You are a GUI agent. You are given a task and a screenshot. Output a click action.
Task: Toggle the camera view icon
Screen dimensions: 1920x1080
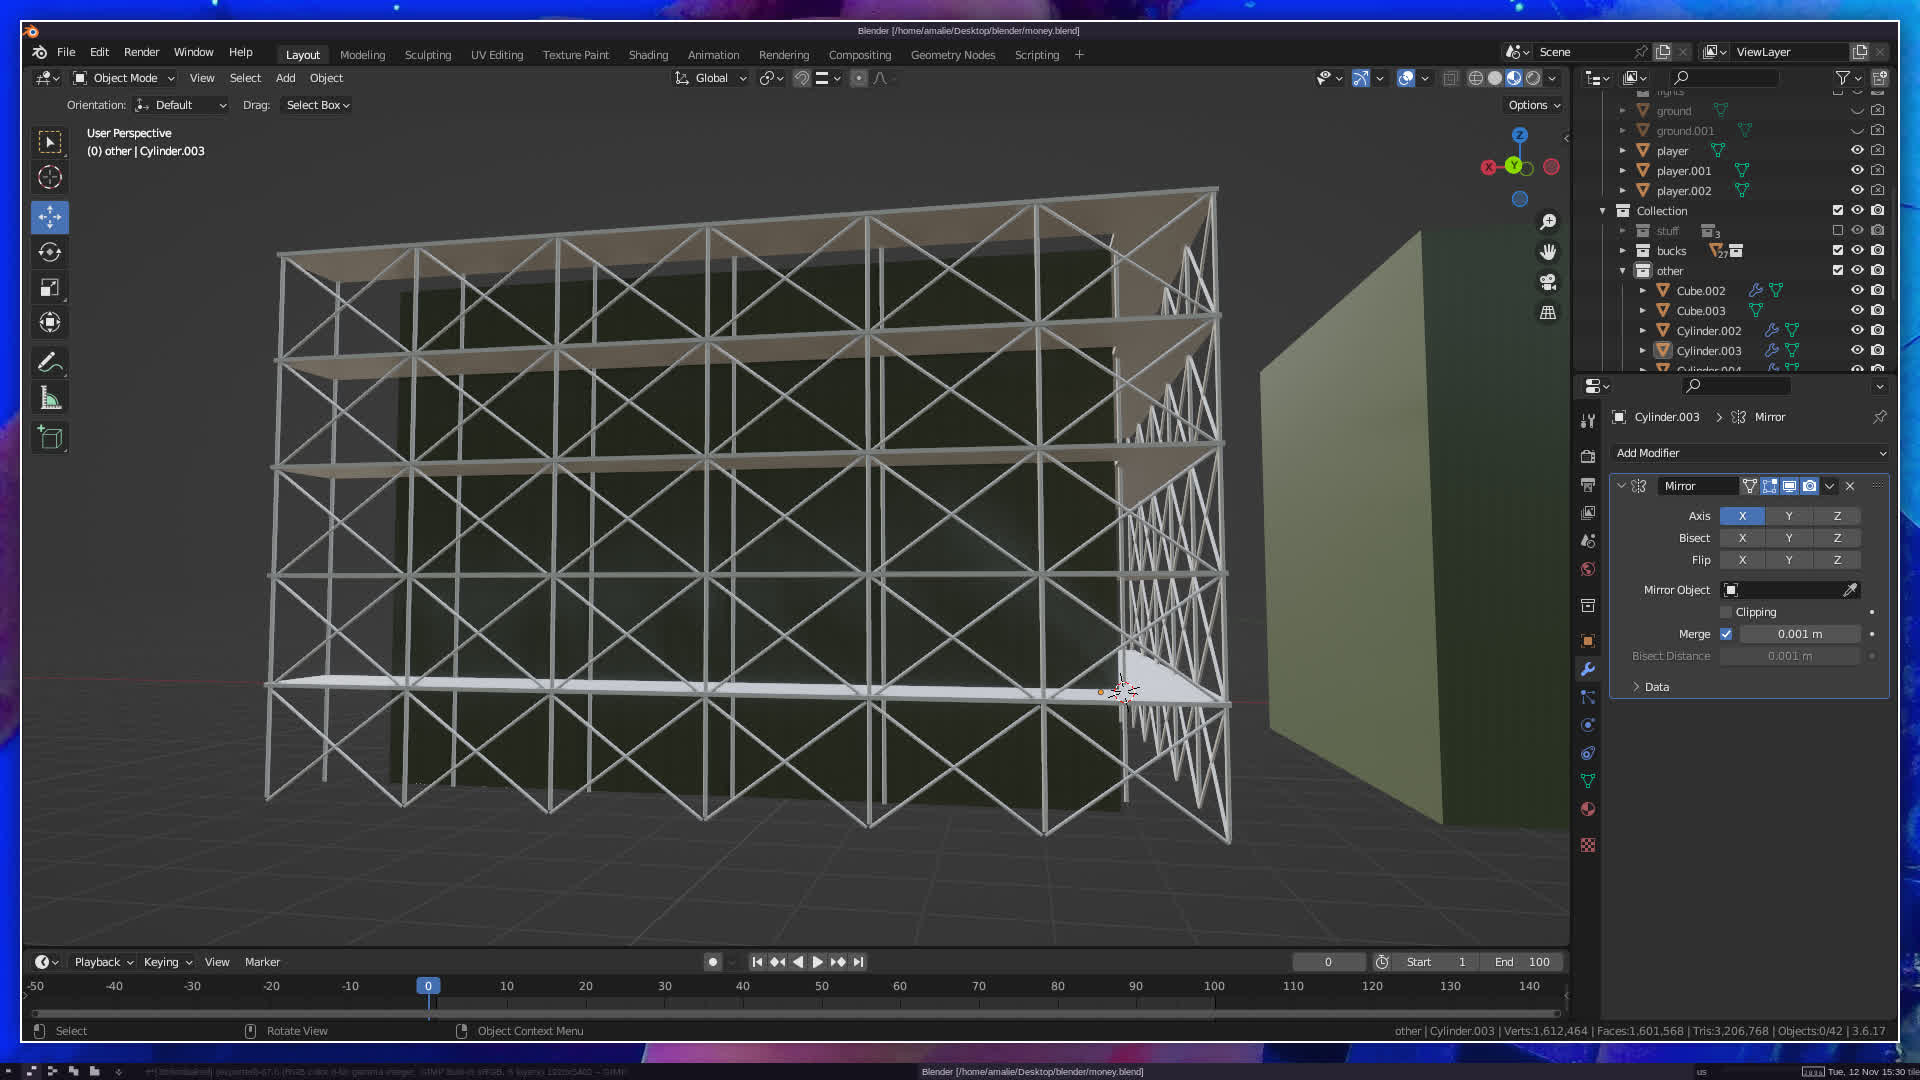pos(1548,282)
